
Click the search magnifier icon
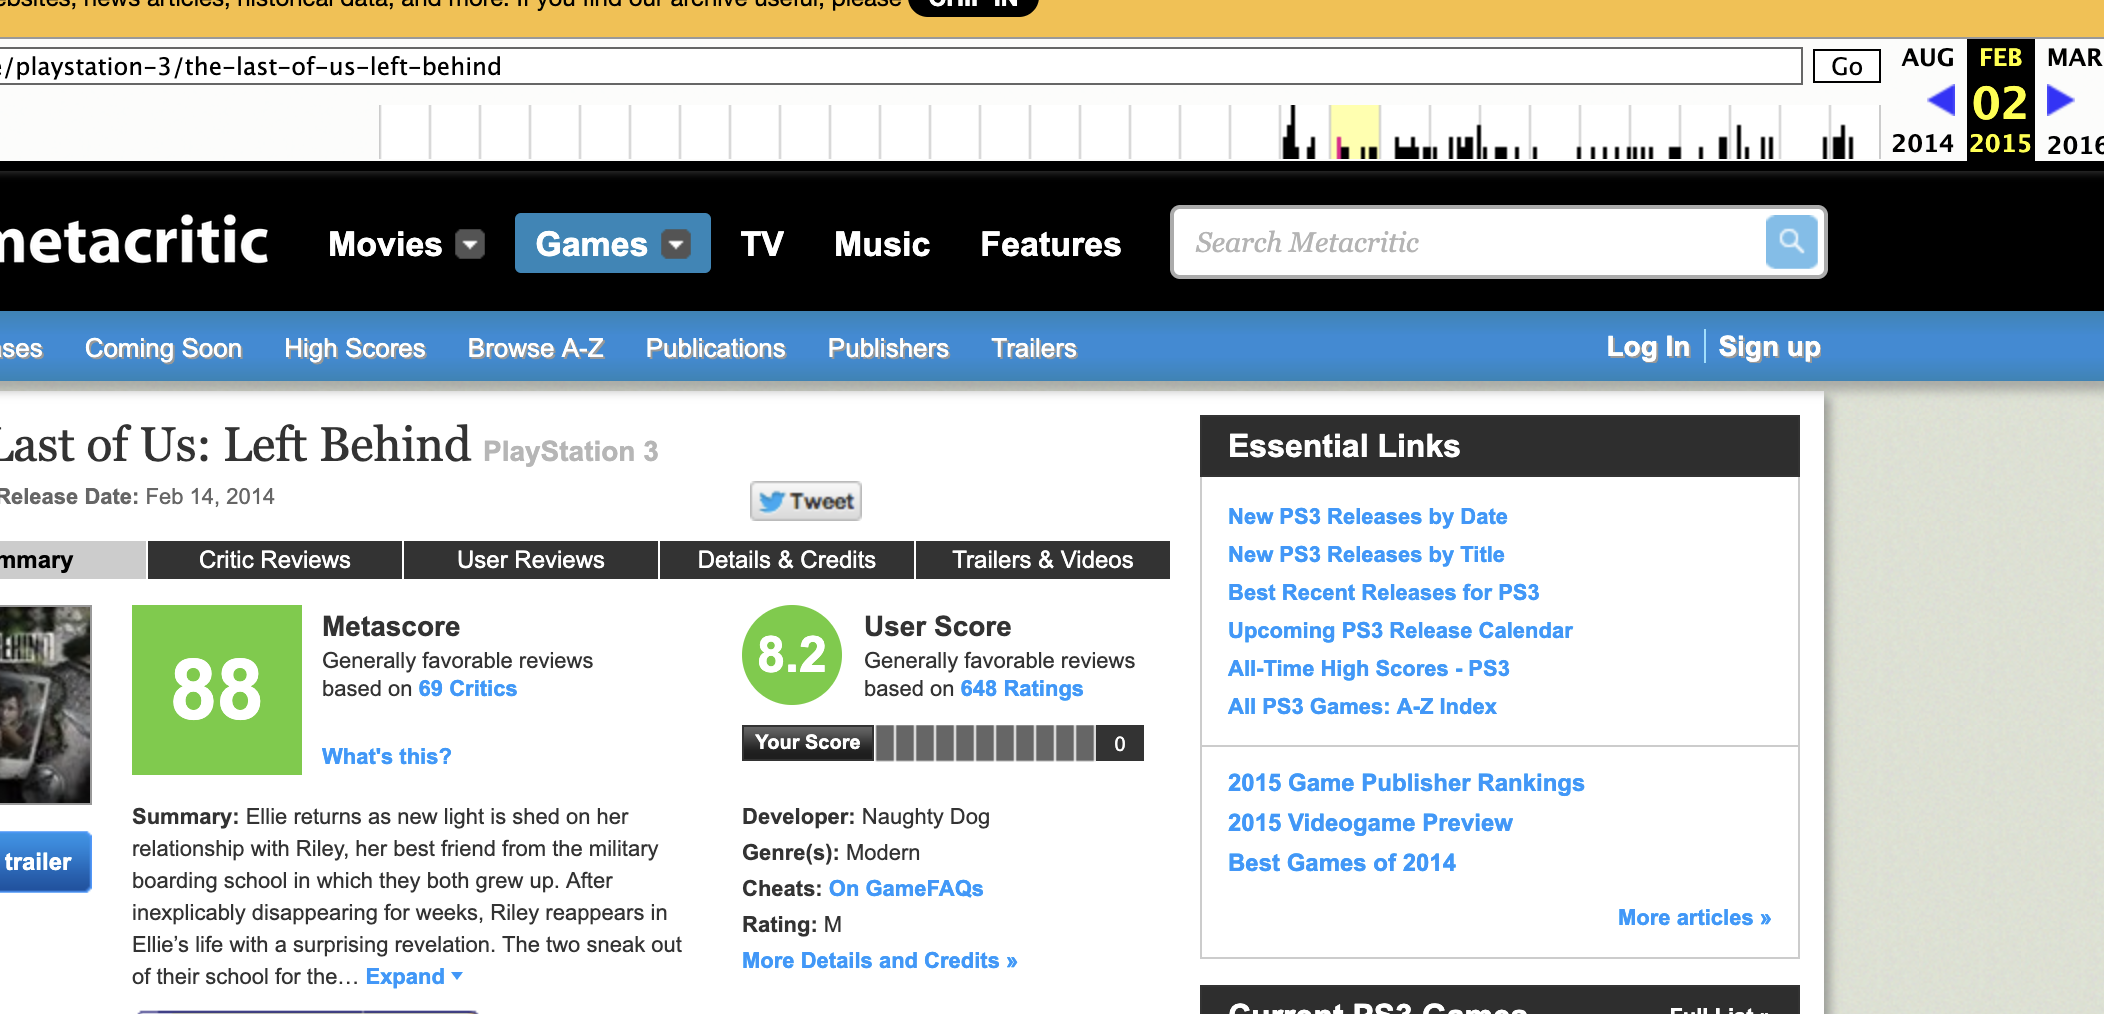pyautogui.click(x=1791, y=242)
